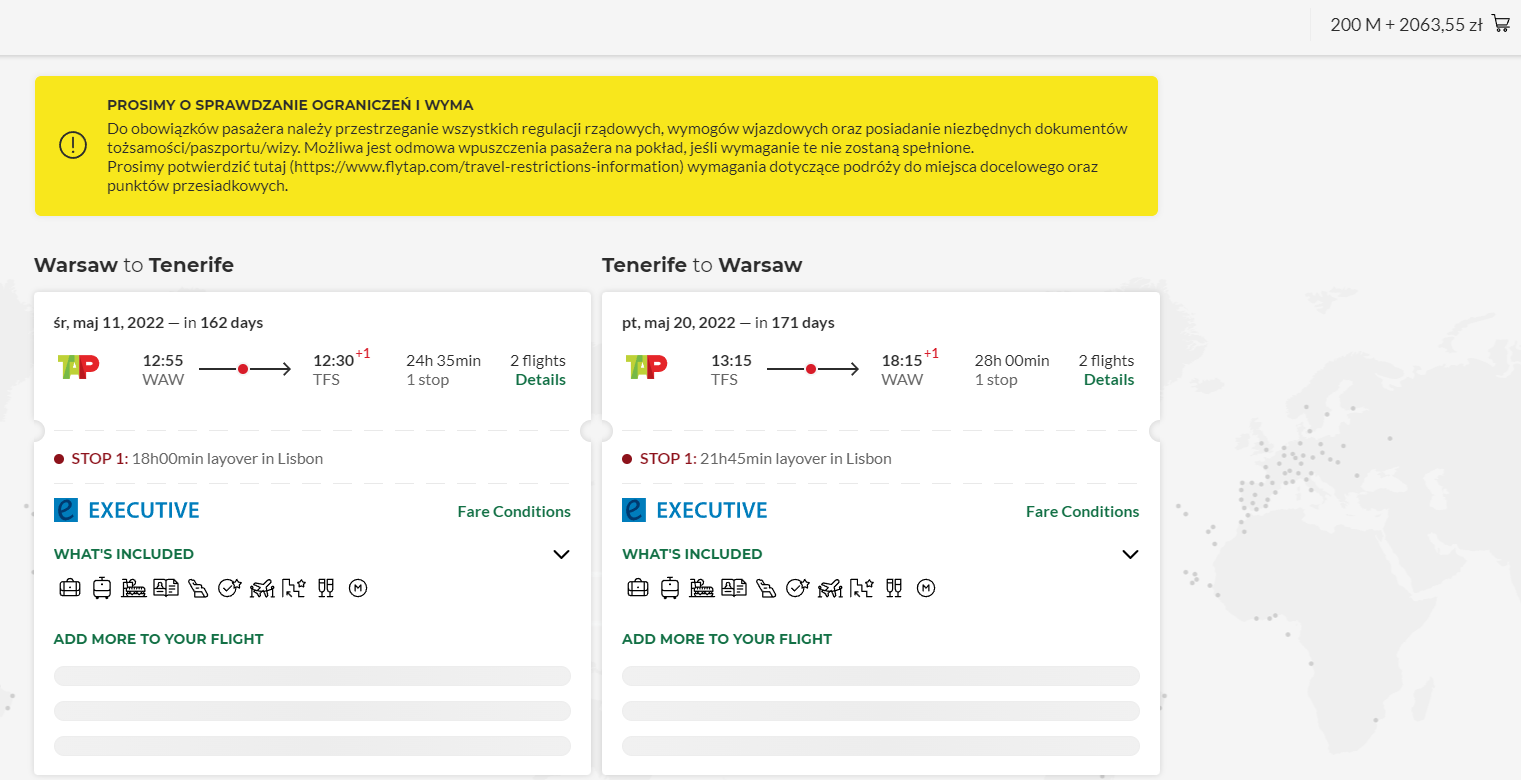This screenshot has width=1522, height=780.
Task: Click the Executive fare logo on outbound flight
Action: pos(127,510)
